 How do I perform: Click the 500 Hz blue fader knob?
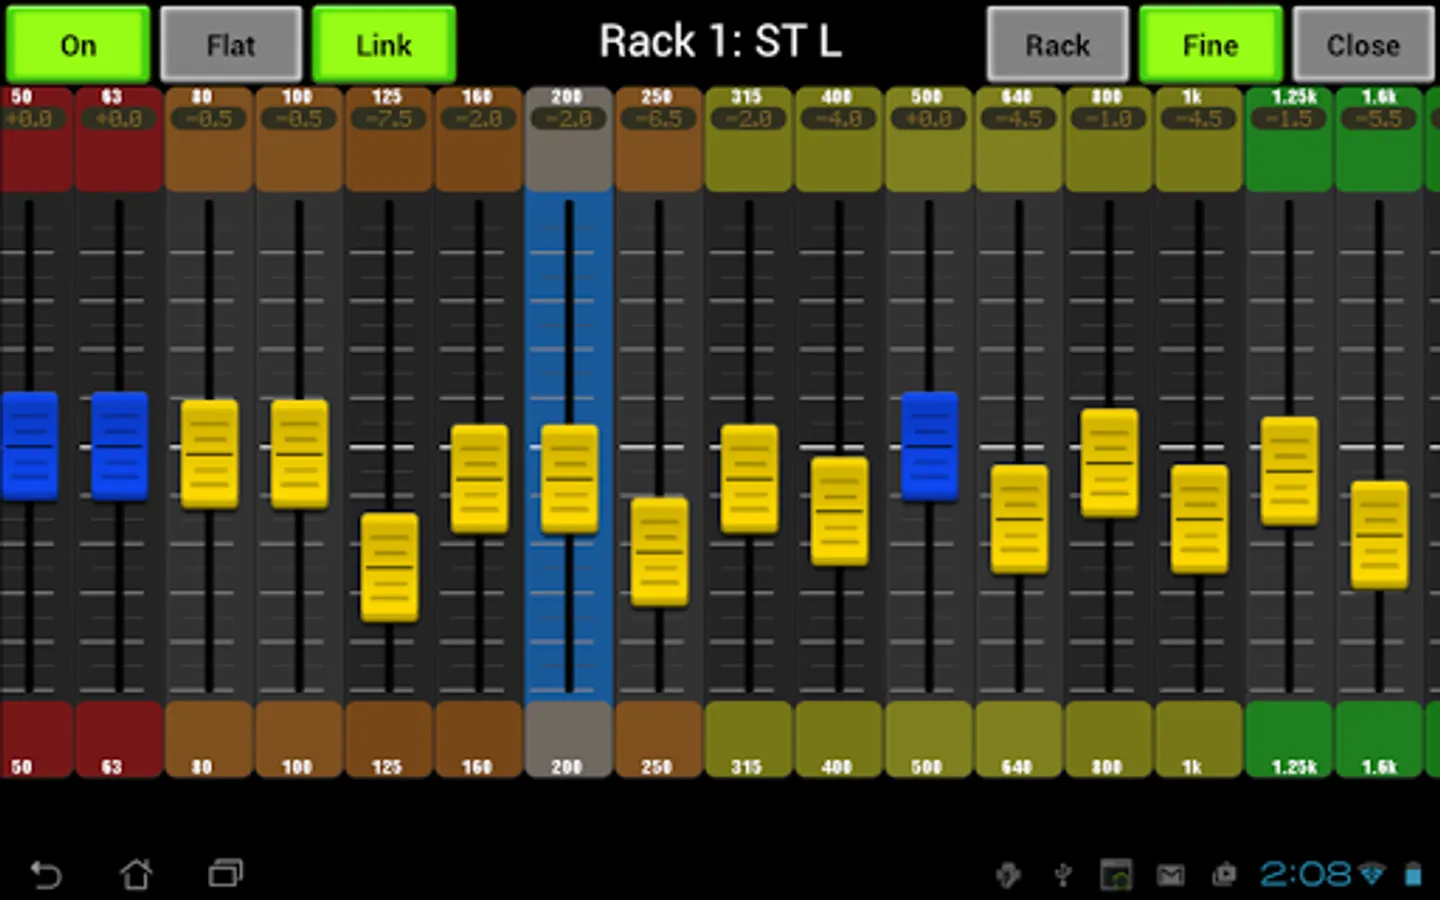pyautogui.click(x=930, y=446)
